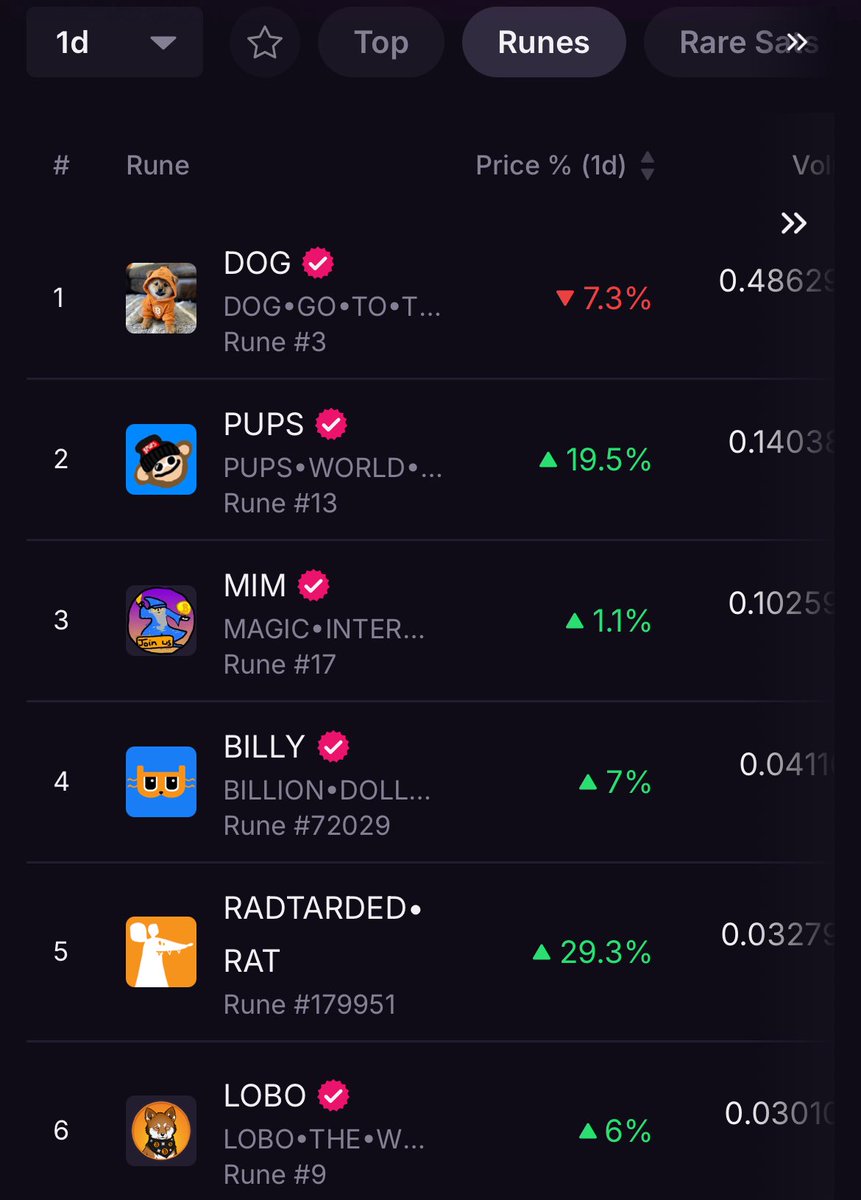This screenshot has width=861, height=1200.
Task: Click the verified badge next to PUPS
Action: [331, 424]
